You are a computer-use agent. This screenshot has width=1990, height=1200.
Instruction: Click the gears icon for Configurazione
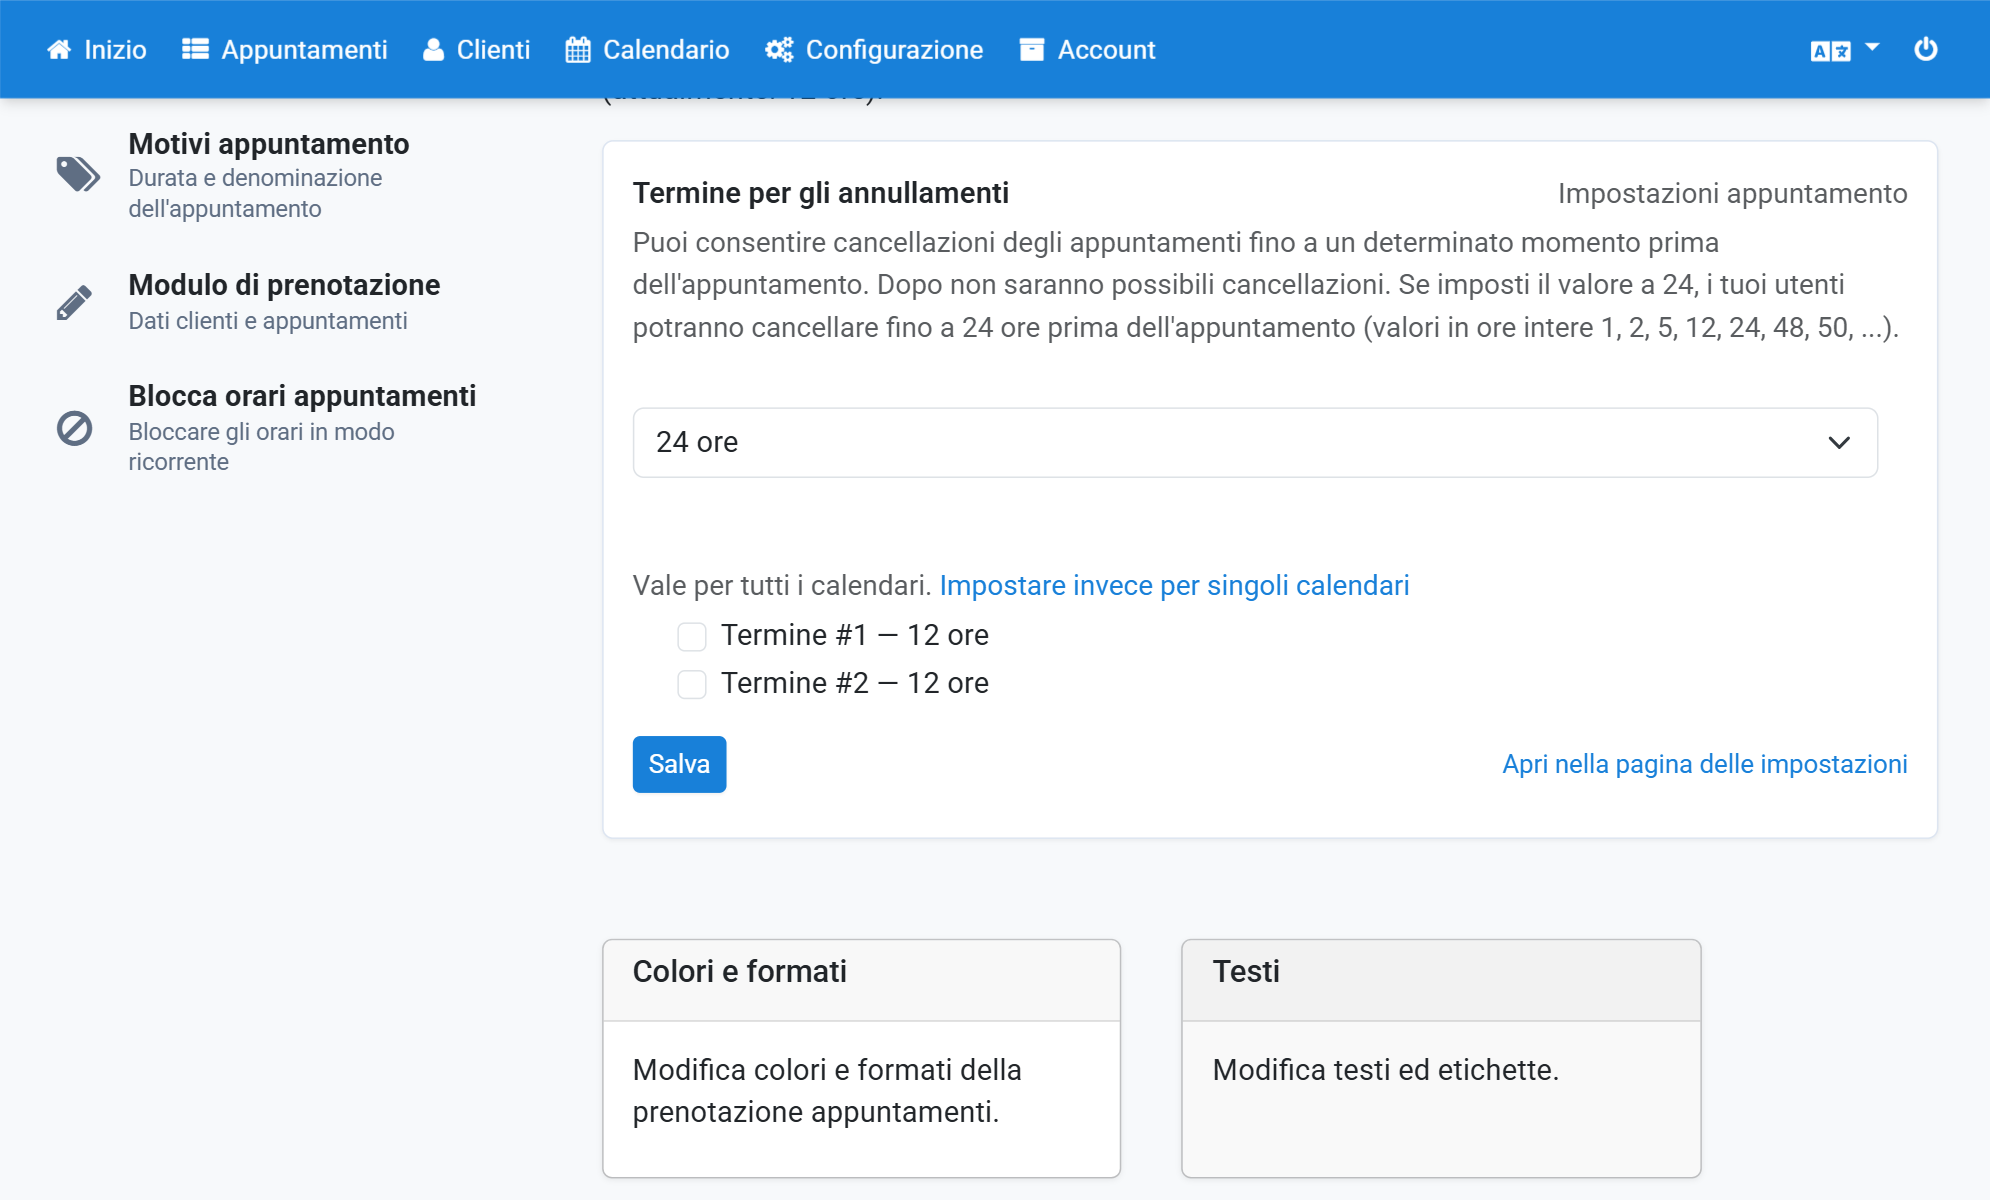[x=779, y=50]
